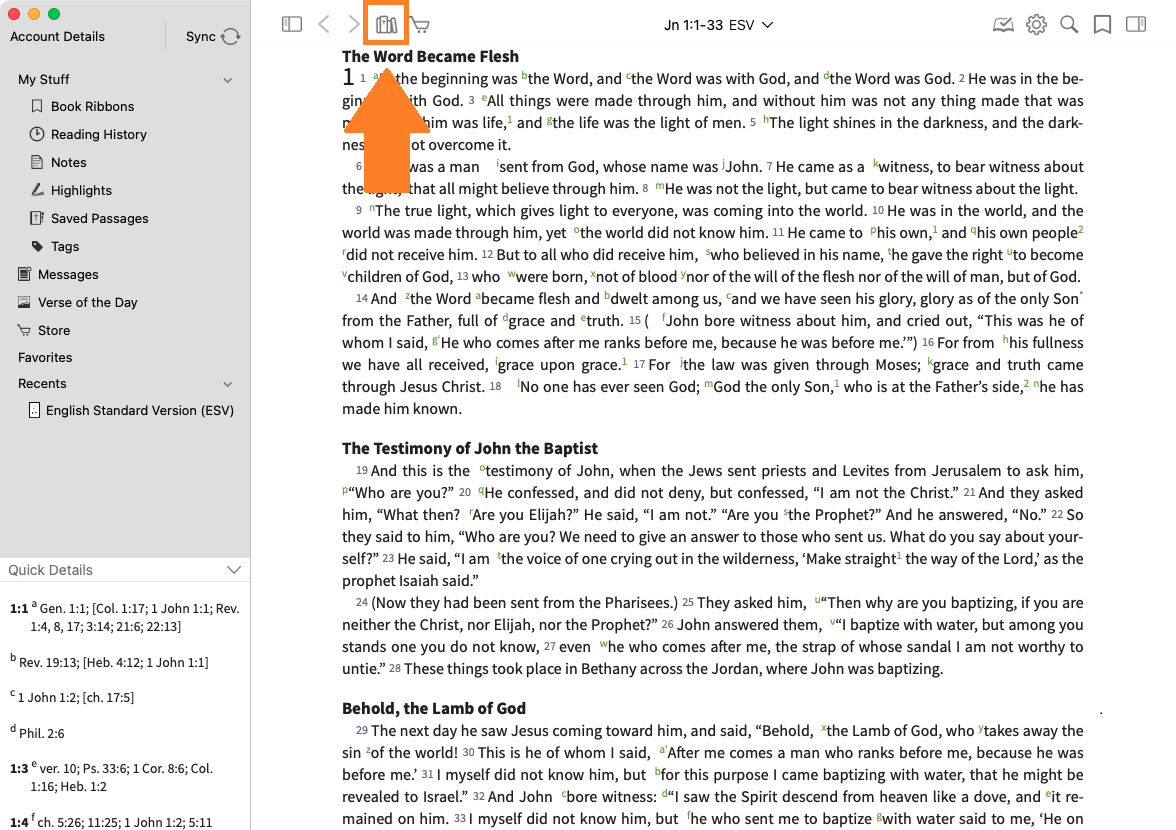
Task: Open the Library books icon
Action: [x=386, y=24]
